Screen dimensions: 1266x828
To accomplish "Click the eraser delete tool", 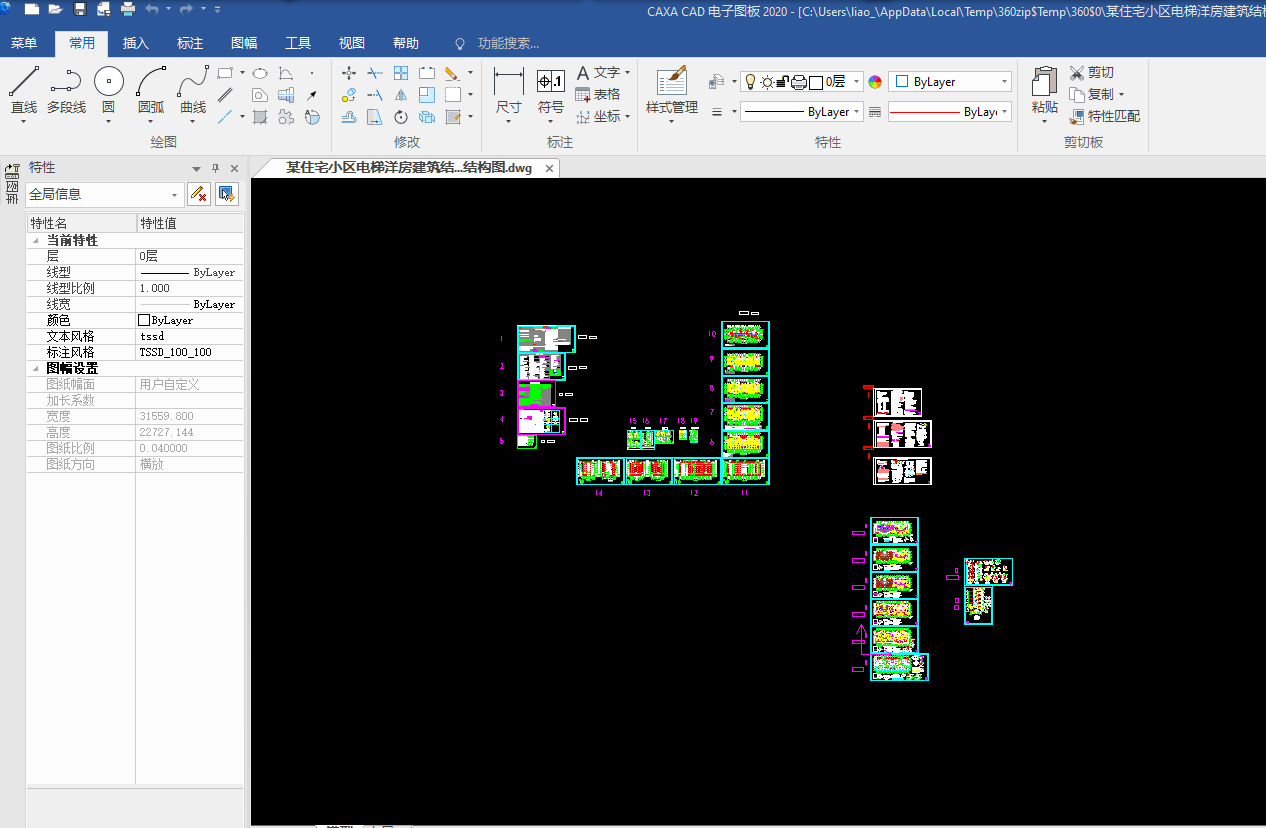I will [x=451, y=73].
